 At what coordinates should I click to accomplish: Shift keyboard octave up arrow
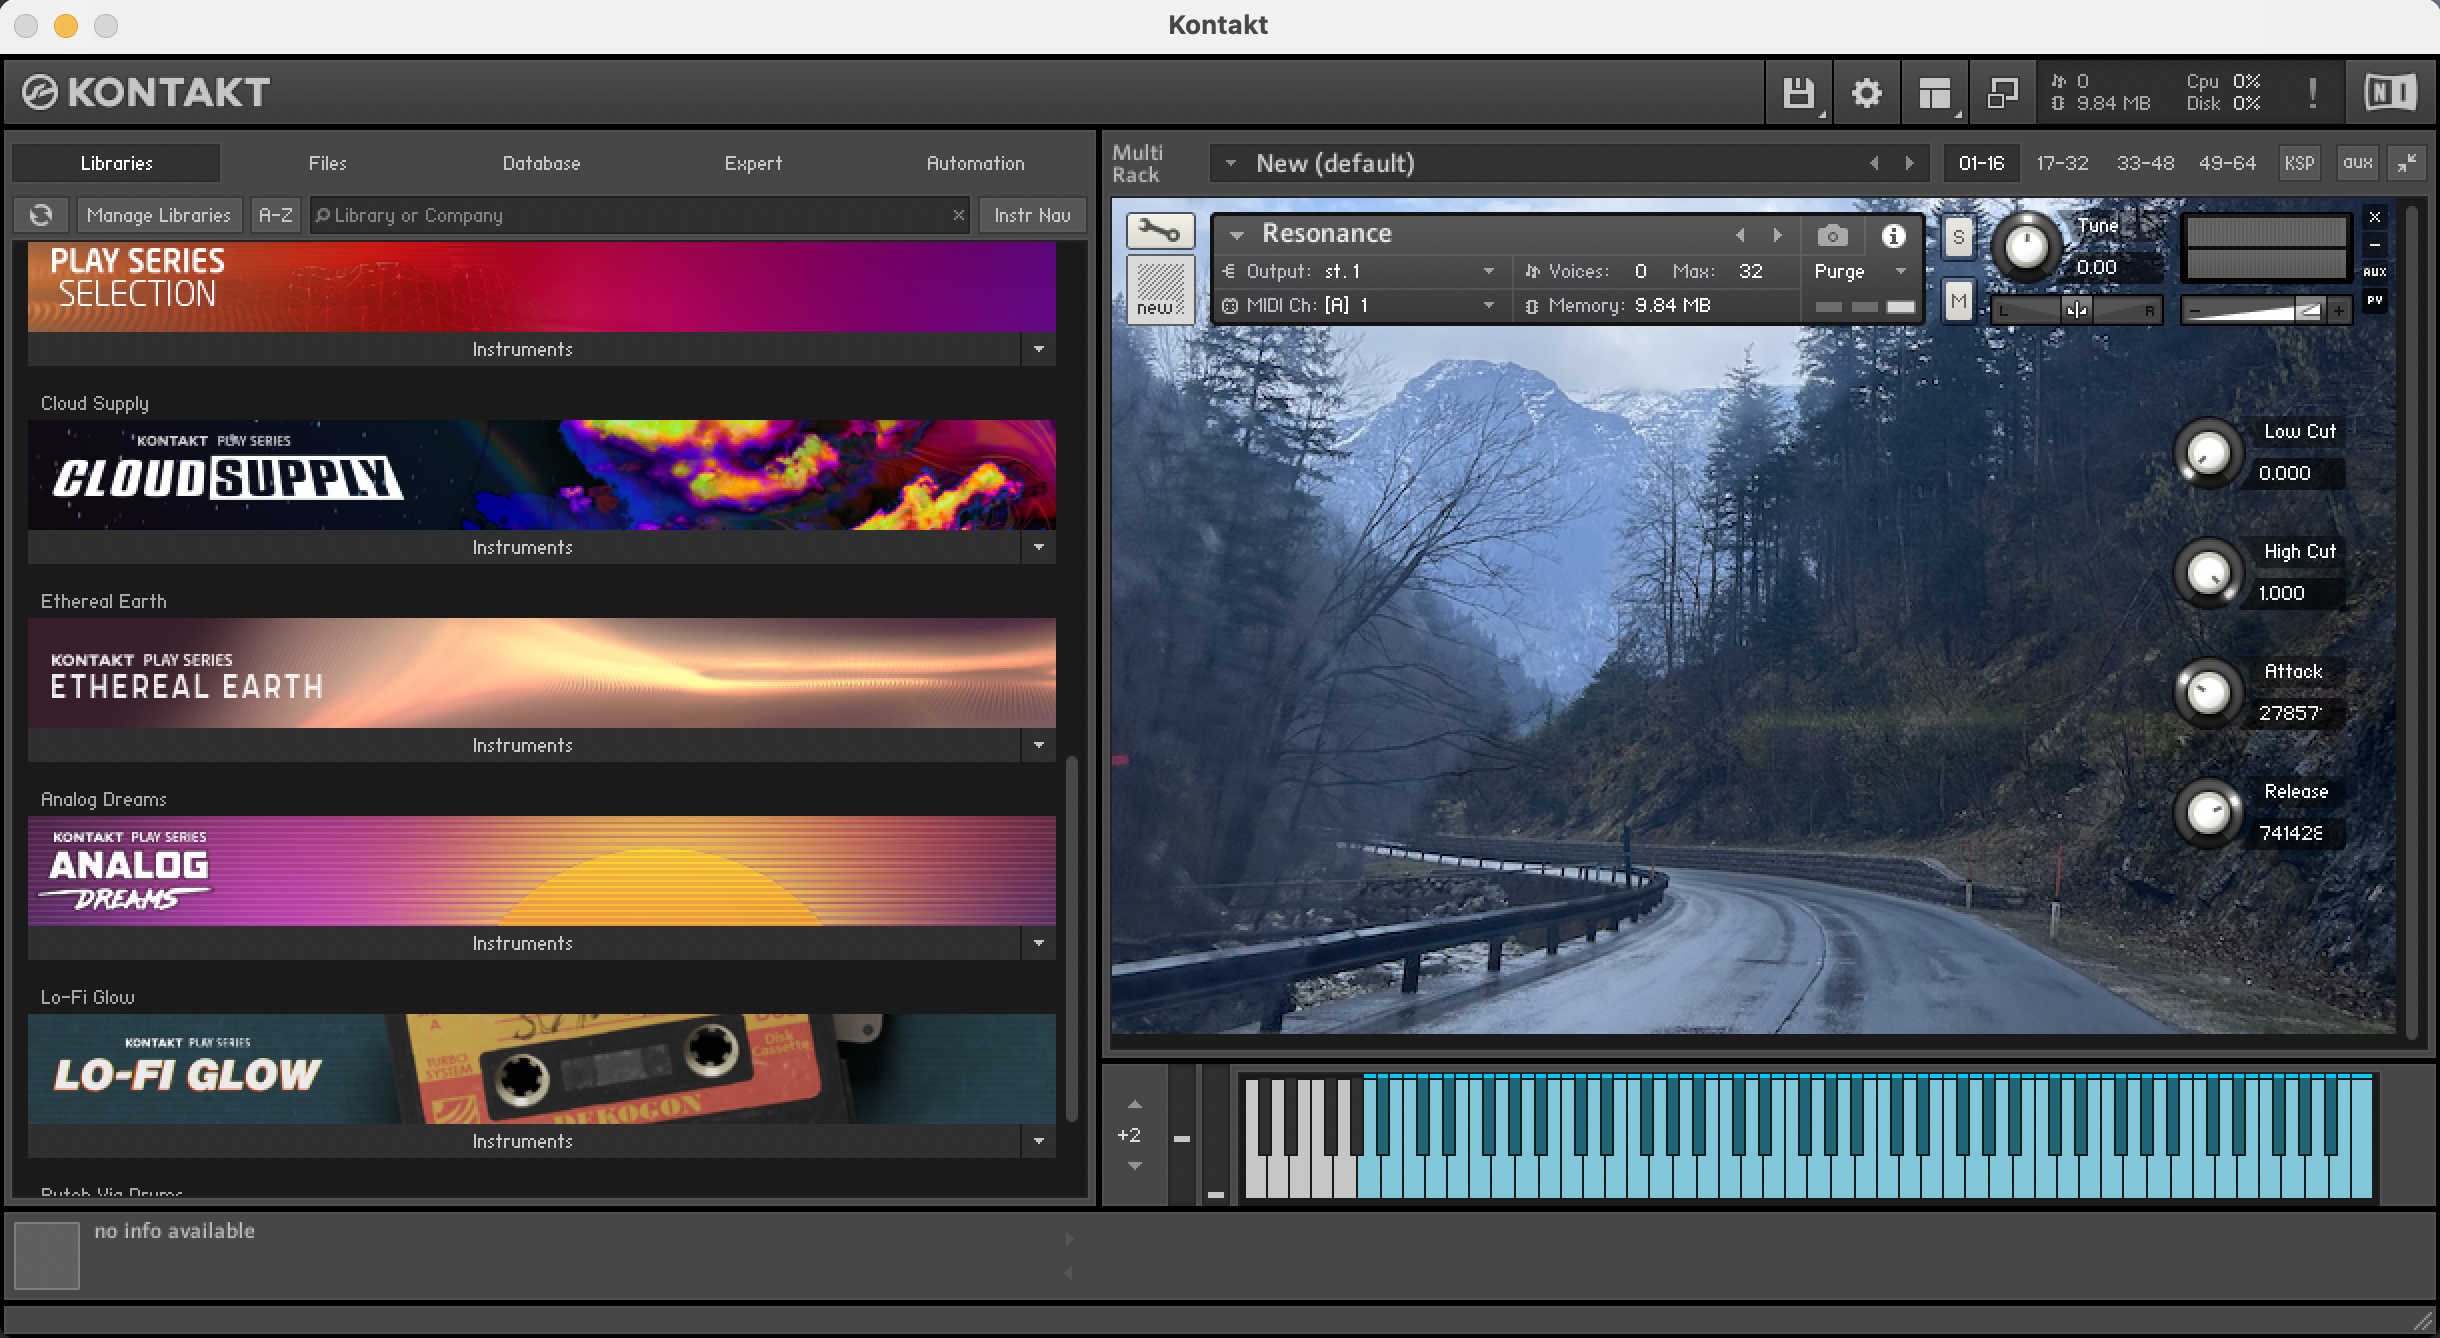point(1134,1105)
